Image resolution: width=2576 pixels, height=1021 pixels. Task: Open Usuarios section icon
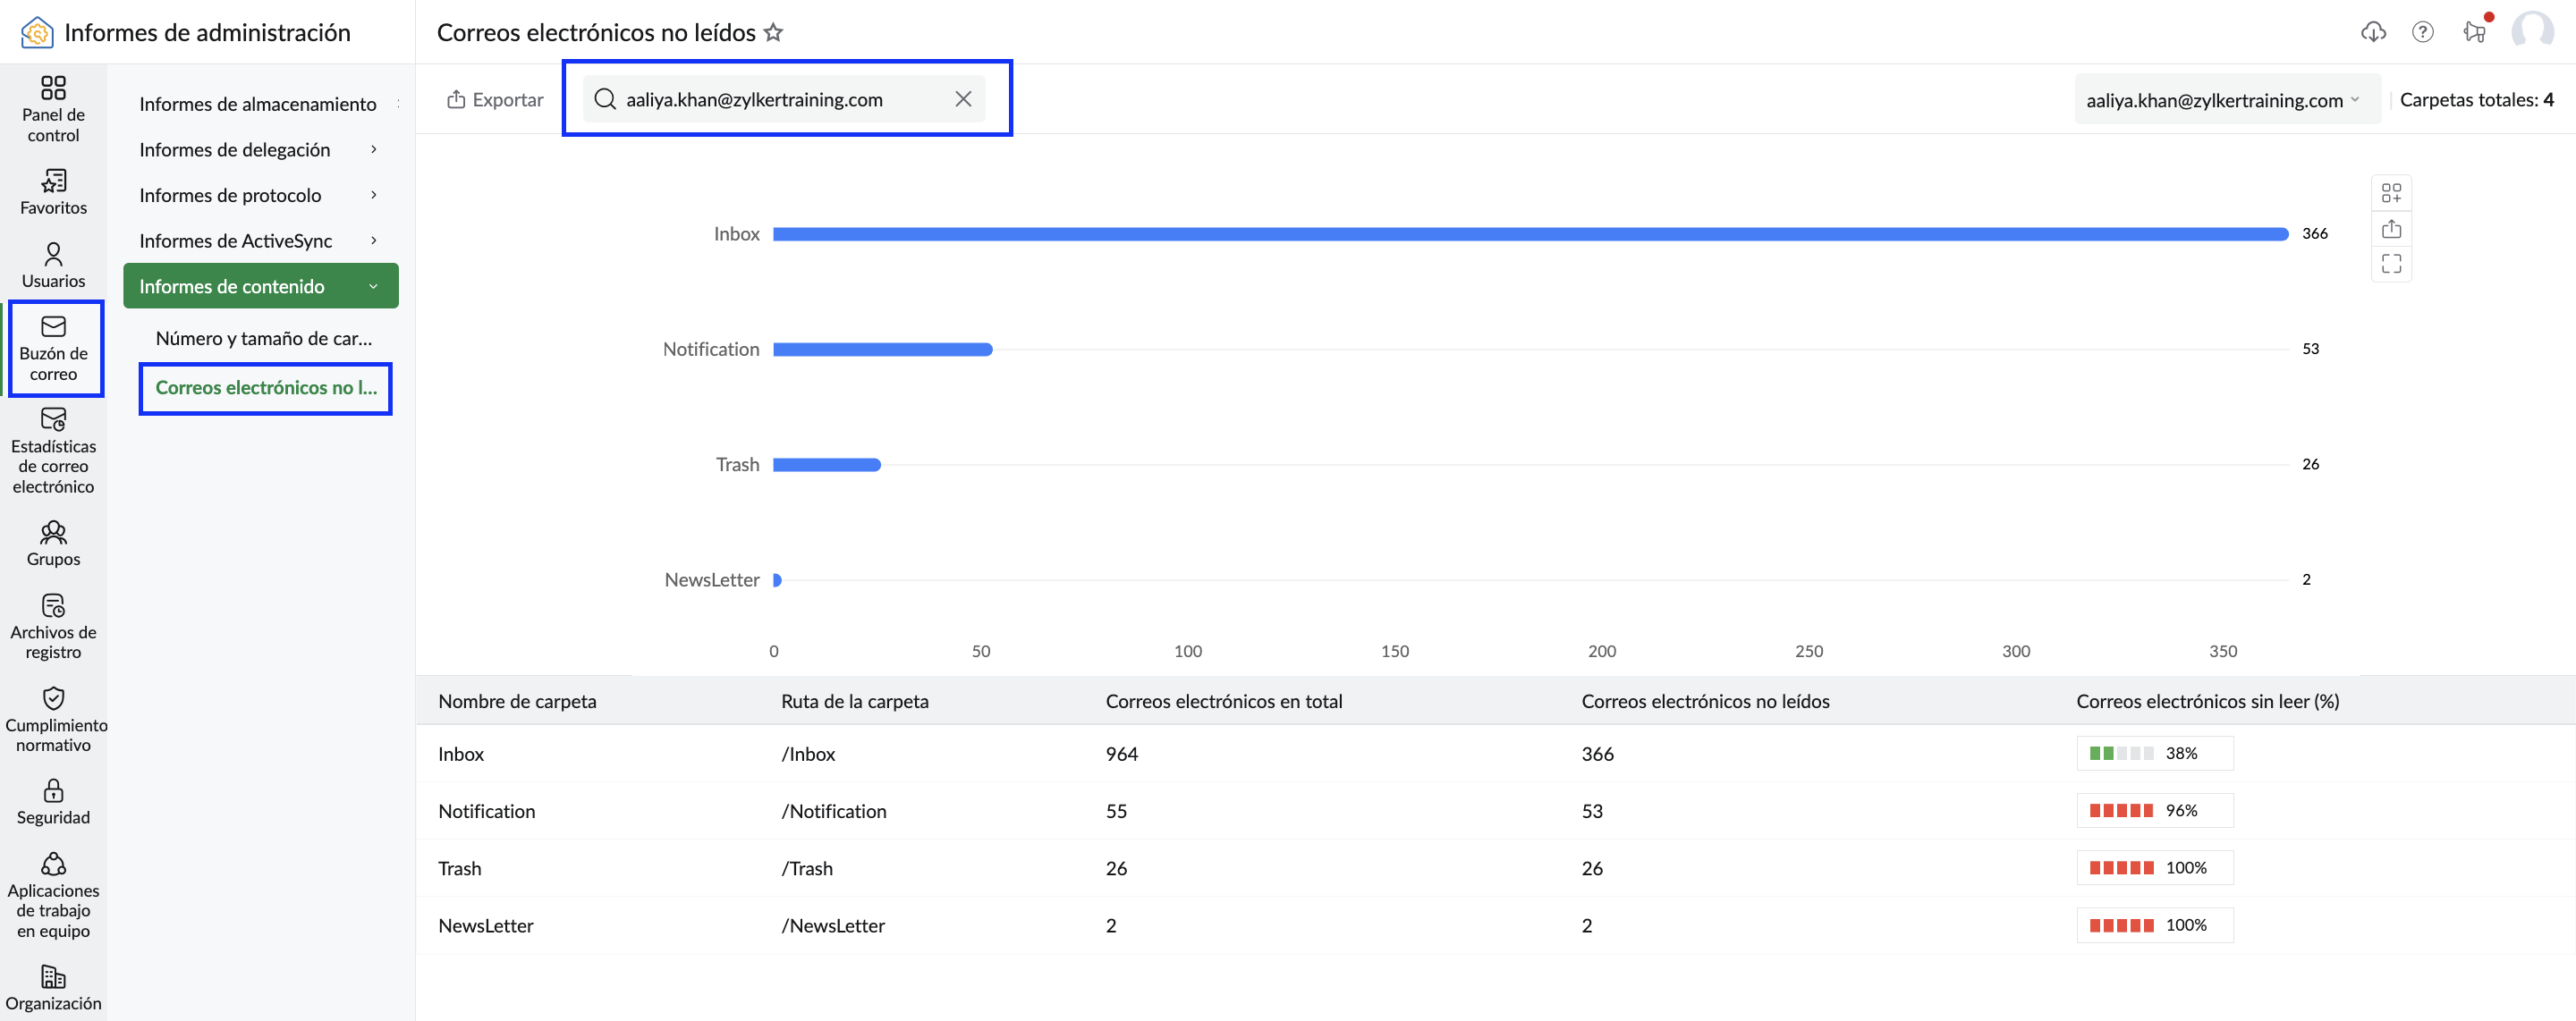tap(53, 253)
